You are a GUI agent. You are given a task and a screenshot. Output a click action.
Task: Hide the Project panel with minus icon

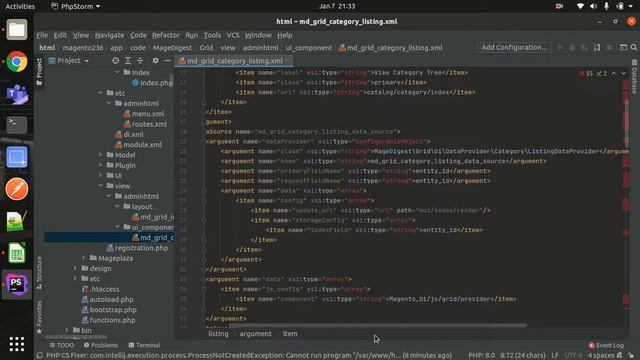tap(167, 60)
